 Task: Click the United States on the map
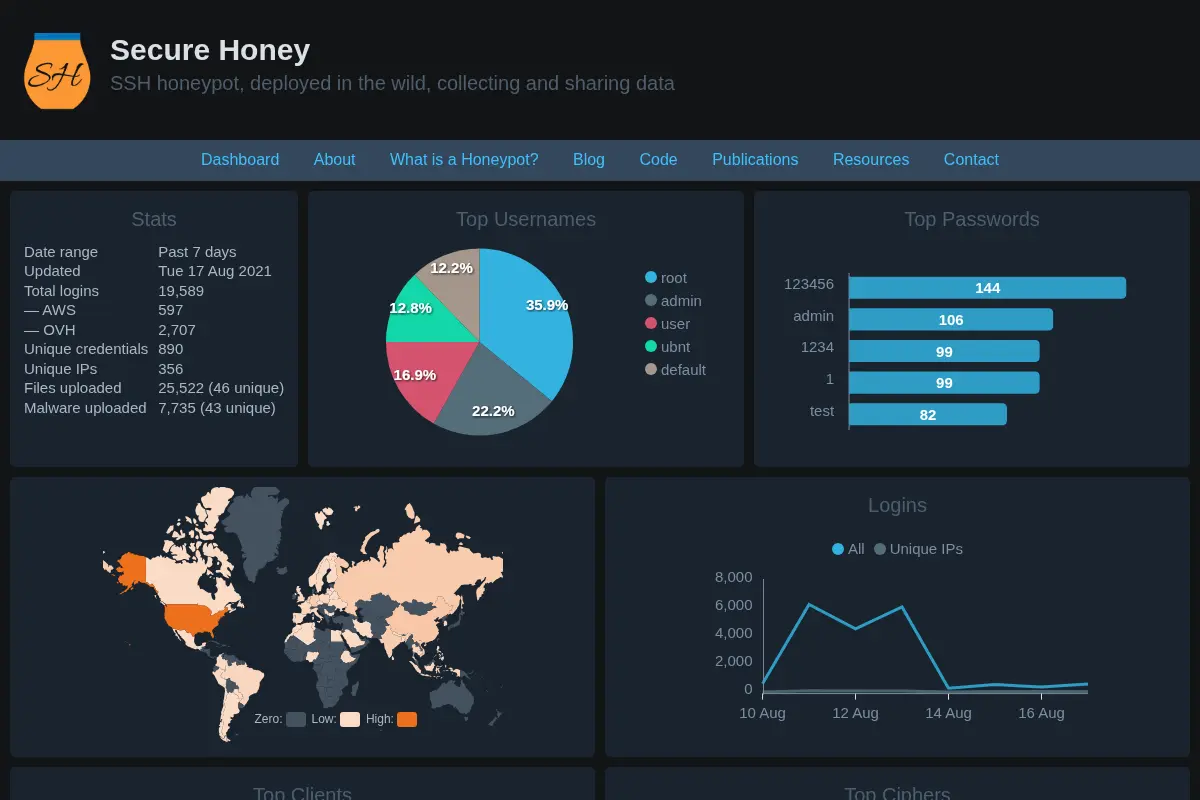pyautogui.click(x=195, y=620)
